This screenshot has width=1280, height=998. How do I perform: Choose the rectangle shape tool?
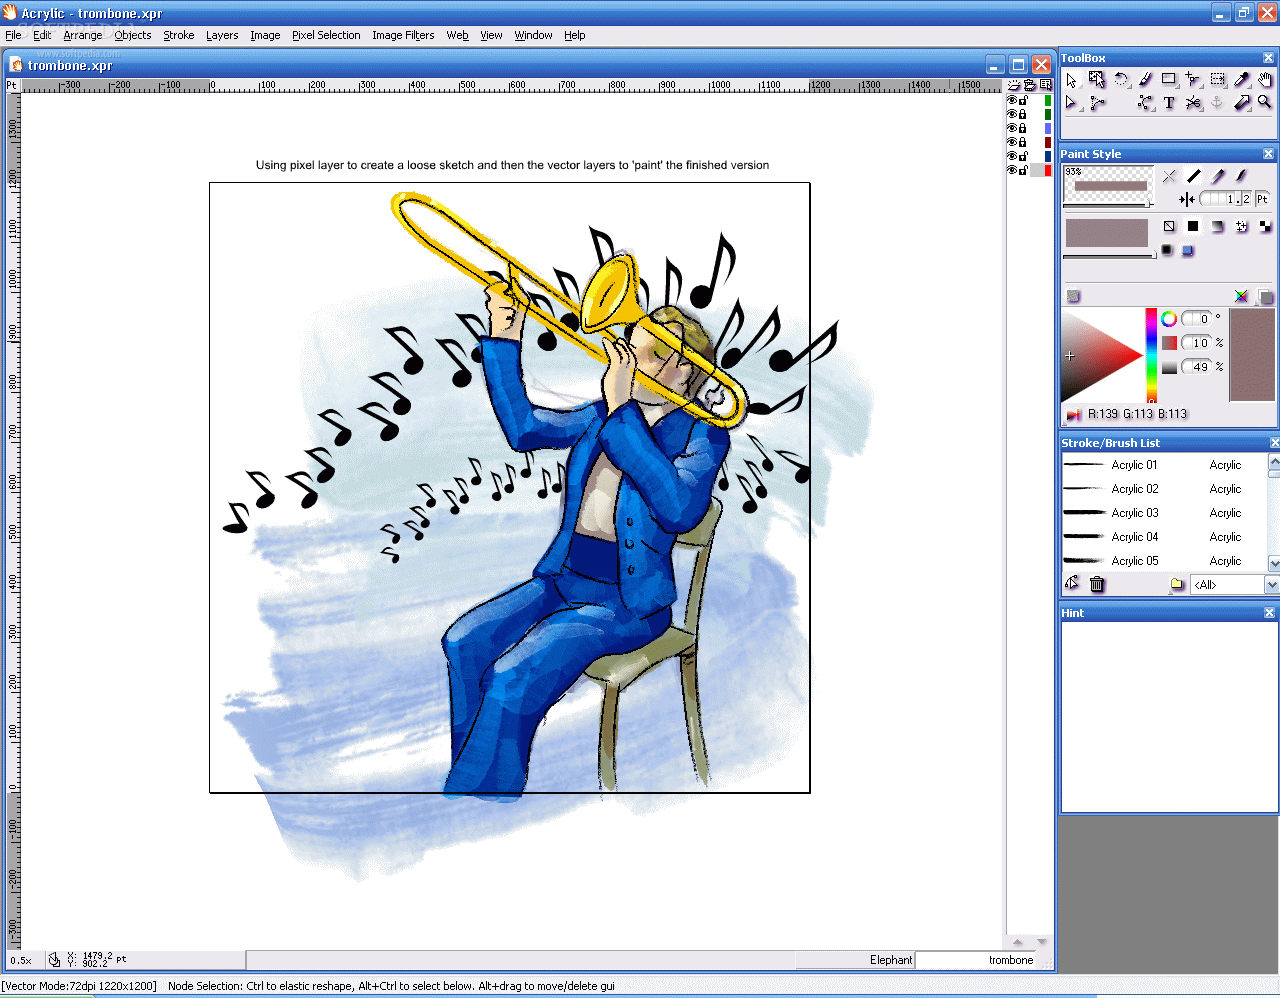point(1169,80)
